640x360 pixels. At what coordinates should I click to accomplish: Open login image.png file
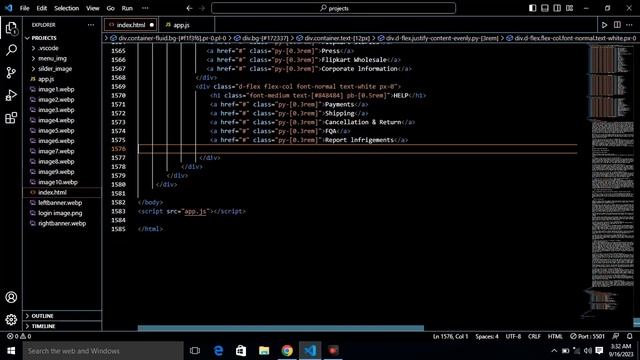pos(60,213)
